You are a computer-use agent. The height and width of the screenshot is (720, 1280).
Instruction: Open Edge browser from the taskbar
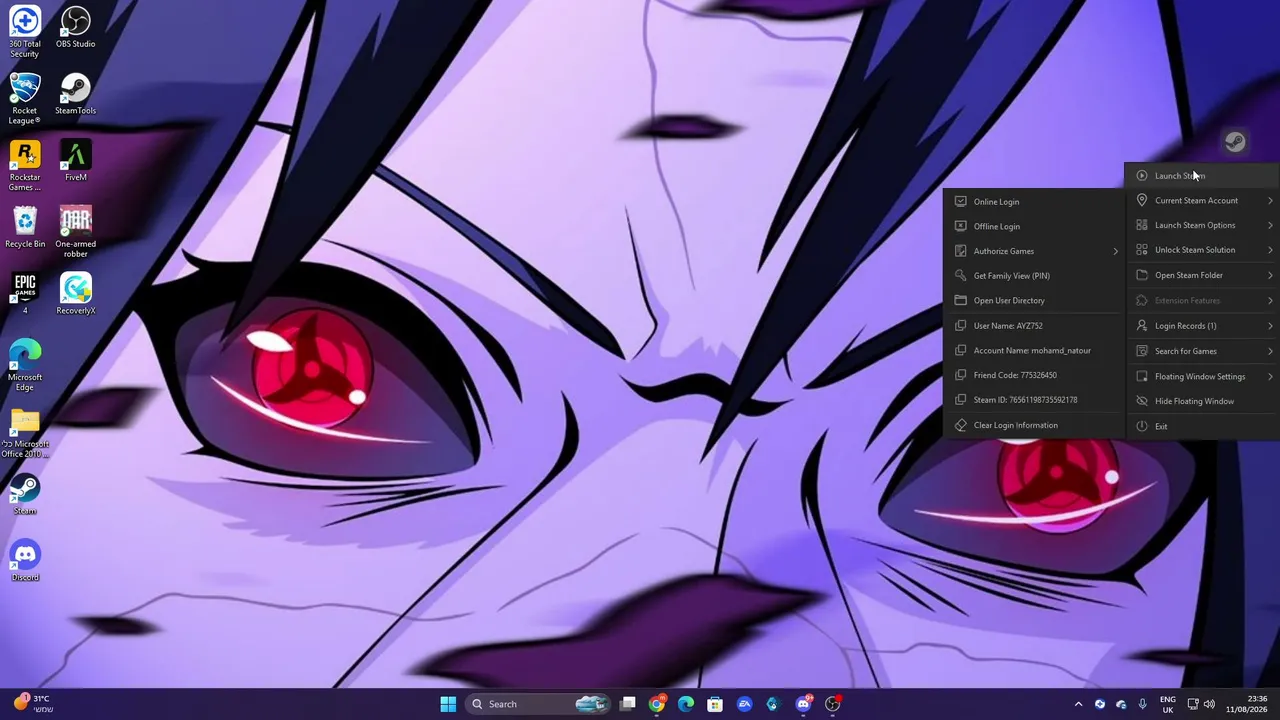click(x=686, y=704)
